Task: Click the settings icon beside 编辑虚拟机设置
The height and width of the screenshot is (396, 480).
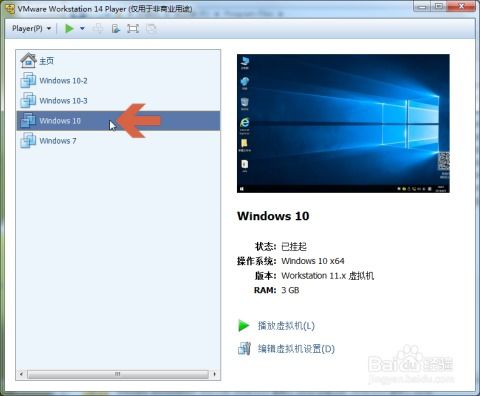Action: pos(244,349)
